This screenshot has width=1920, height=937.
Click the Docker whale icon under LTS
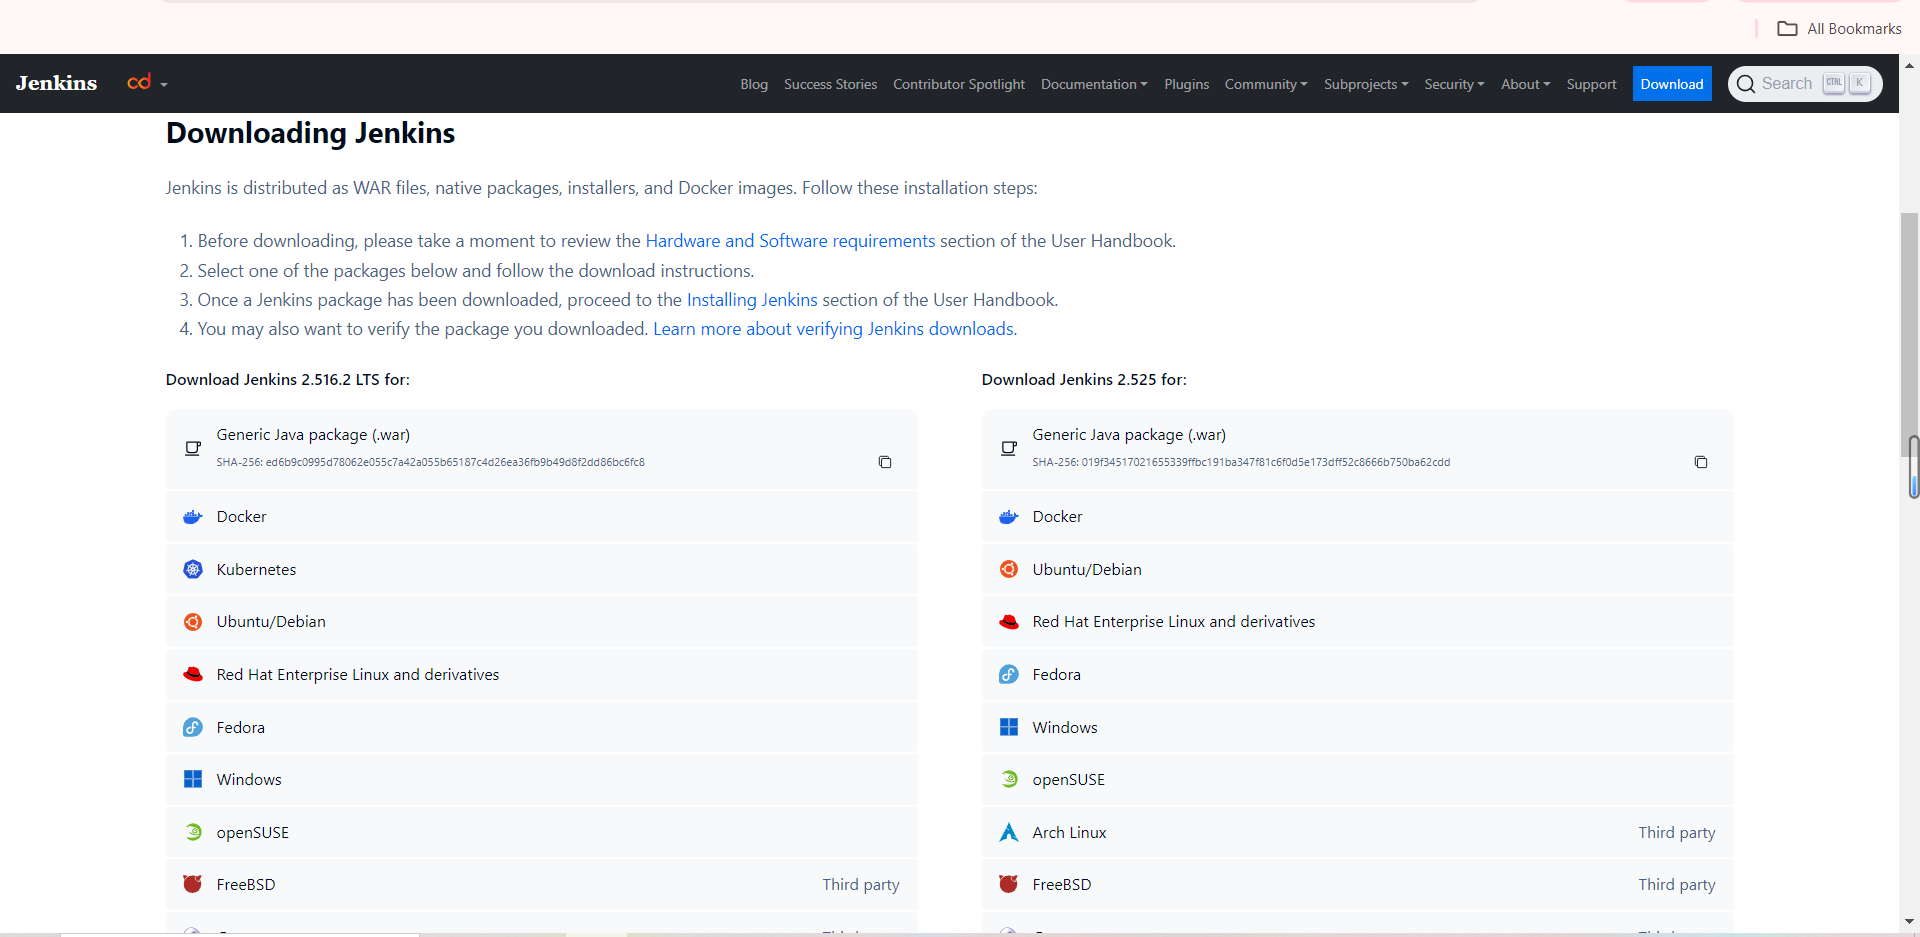(x=193, y=517)
